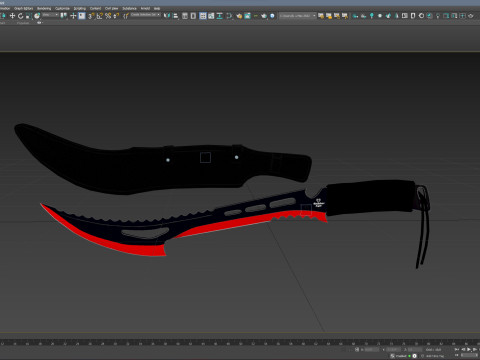Click the Align tool icon

pyautogui.click(x=175, y=16)
